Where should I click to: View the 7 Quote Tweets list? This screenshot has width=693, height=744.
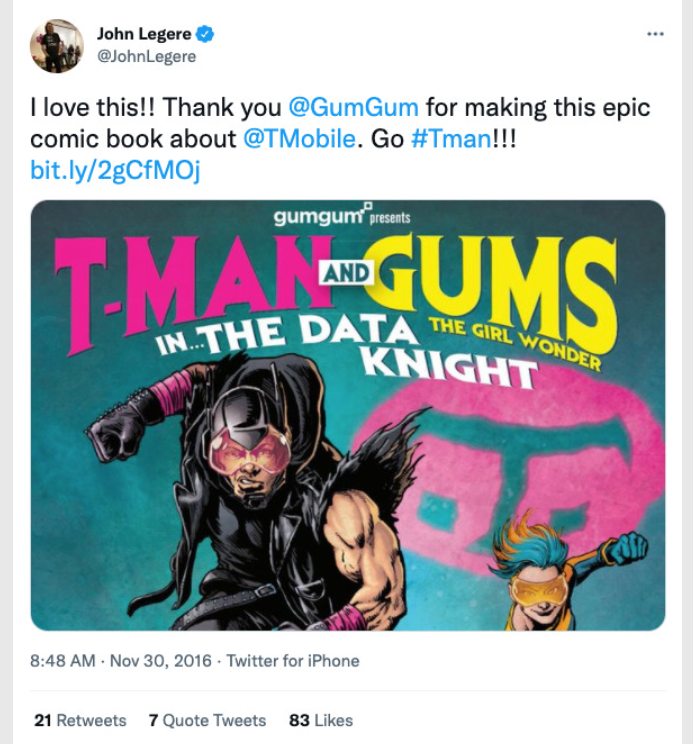click(207, 720)
